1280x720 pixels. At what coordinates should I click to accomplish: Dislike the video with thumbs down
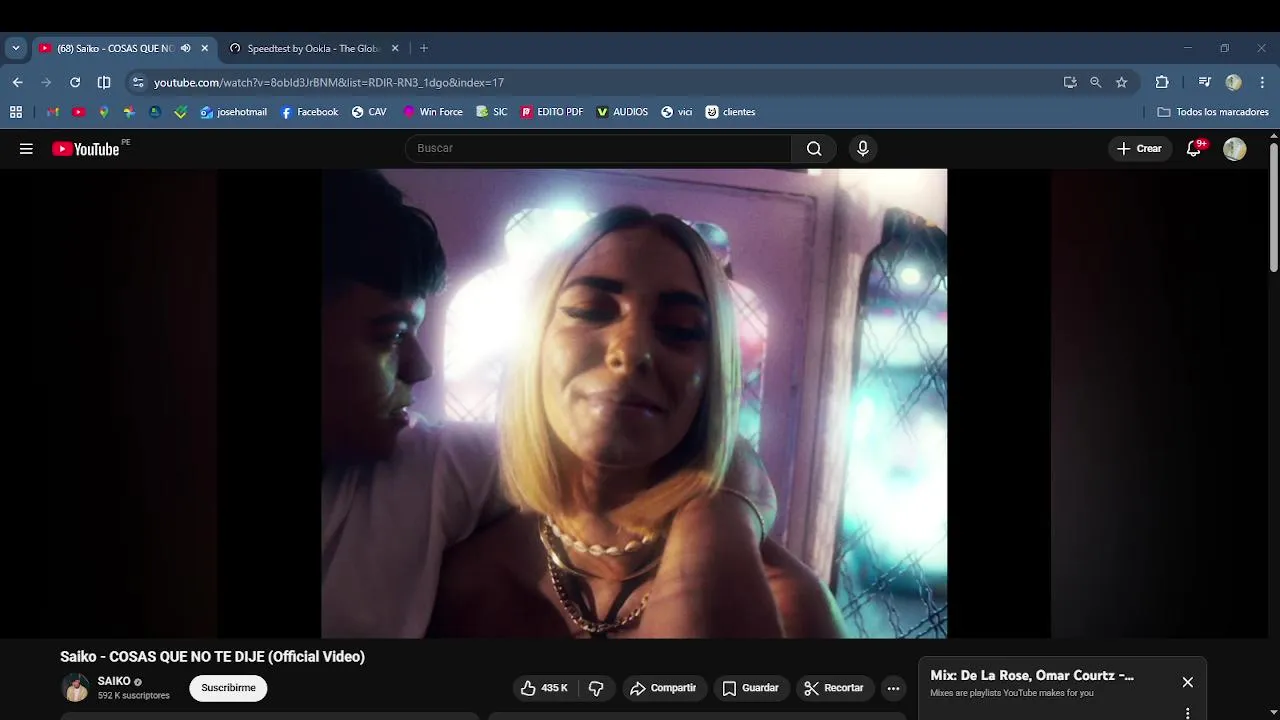[x=596, y=688]
